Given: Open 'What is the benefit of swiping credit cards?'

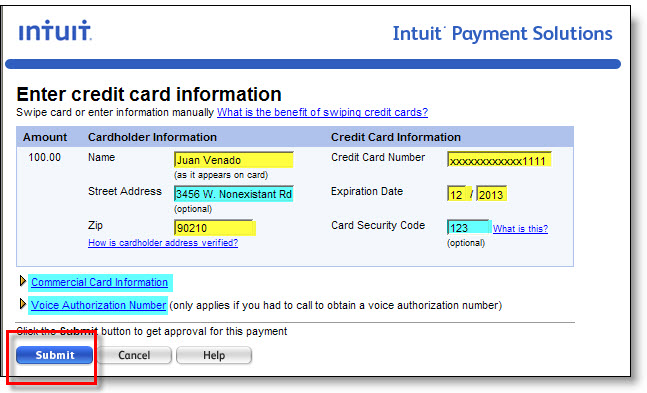Looking at the screenshot, I should coord(322,112).
